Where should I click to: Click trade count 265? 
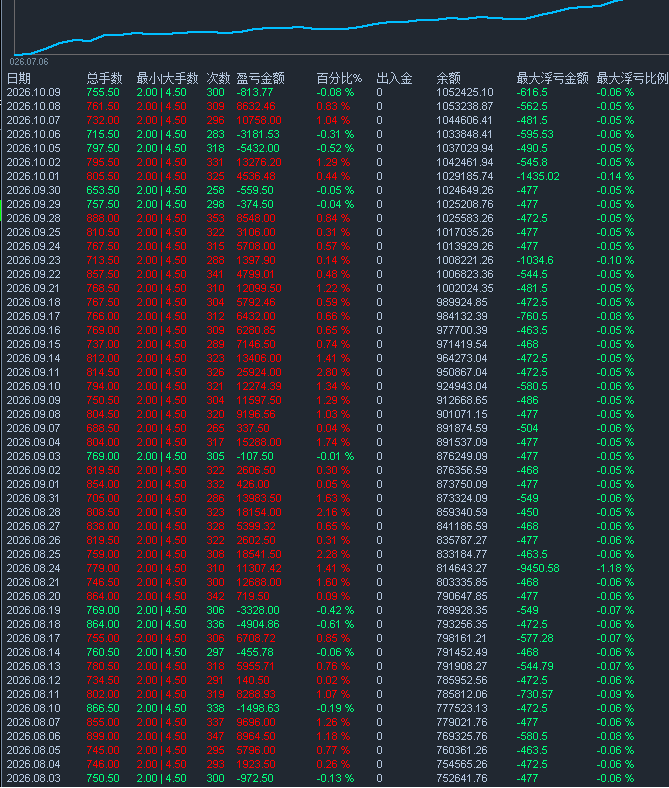216,428
